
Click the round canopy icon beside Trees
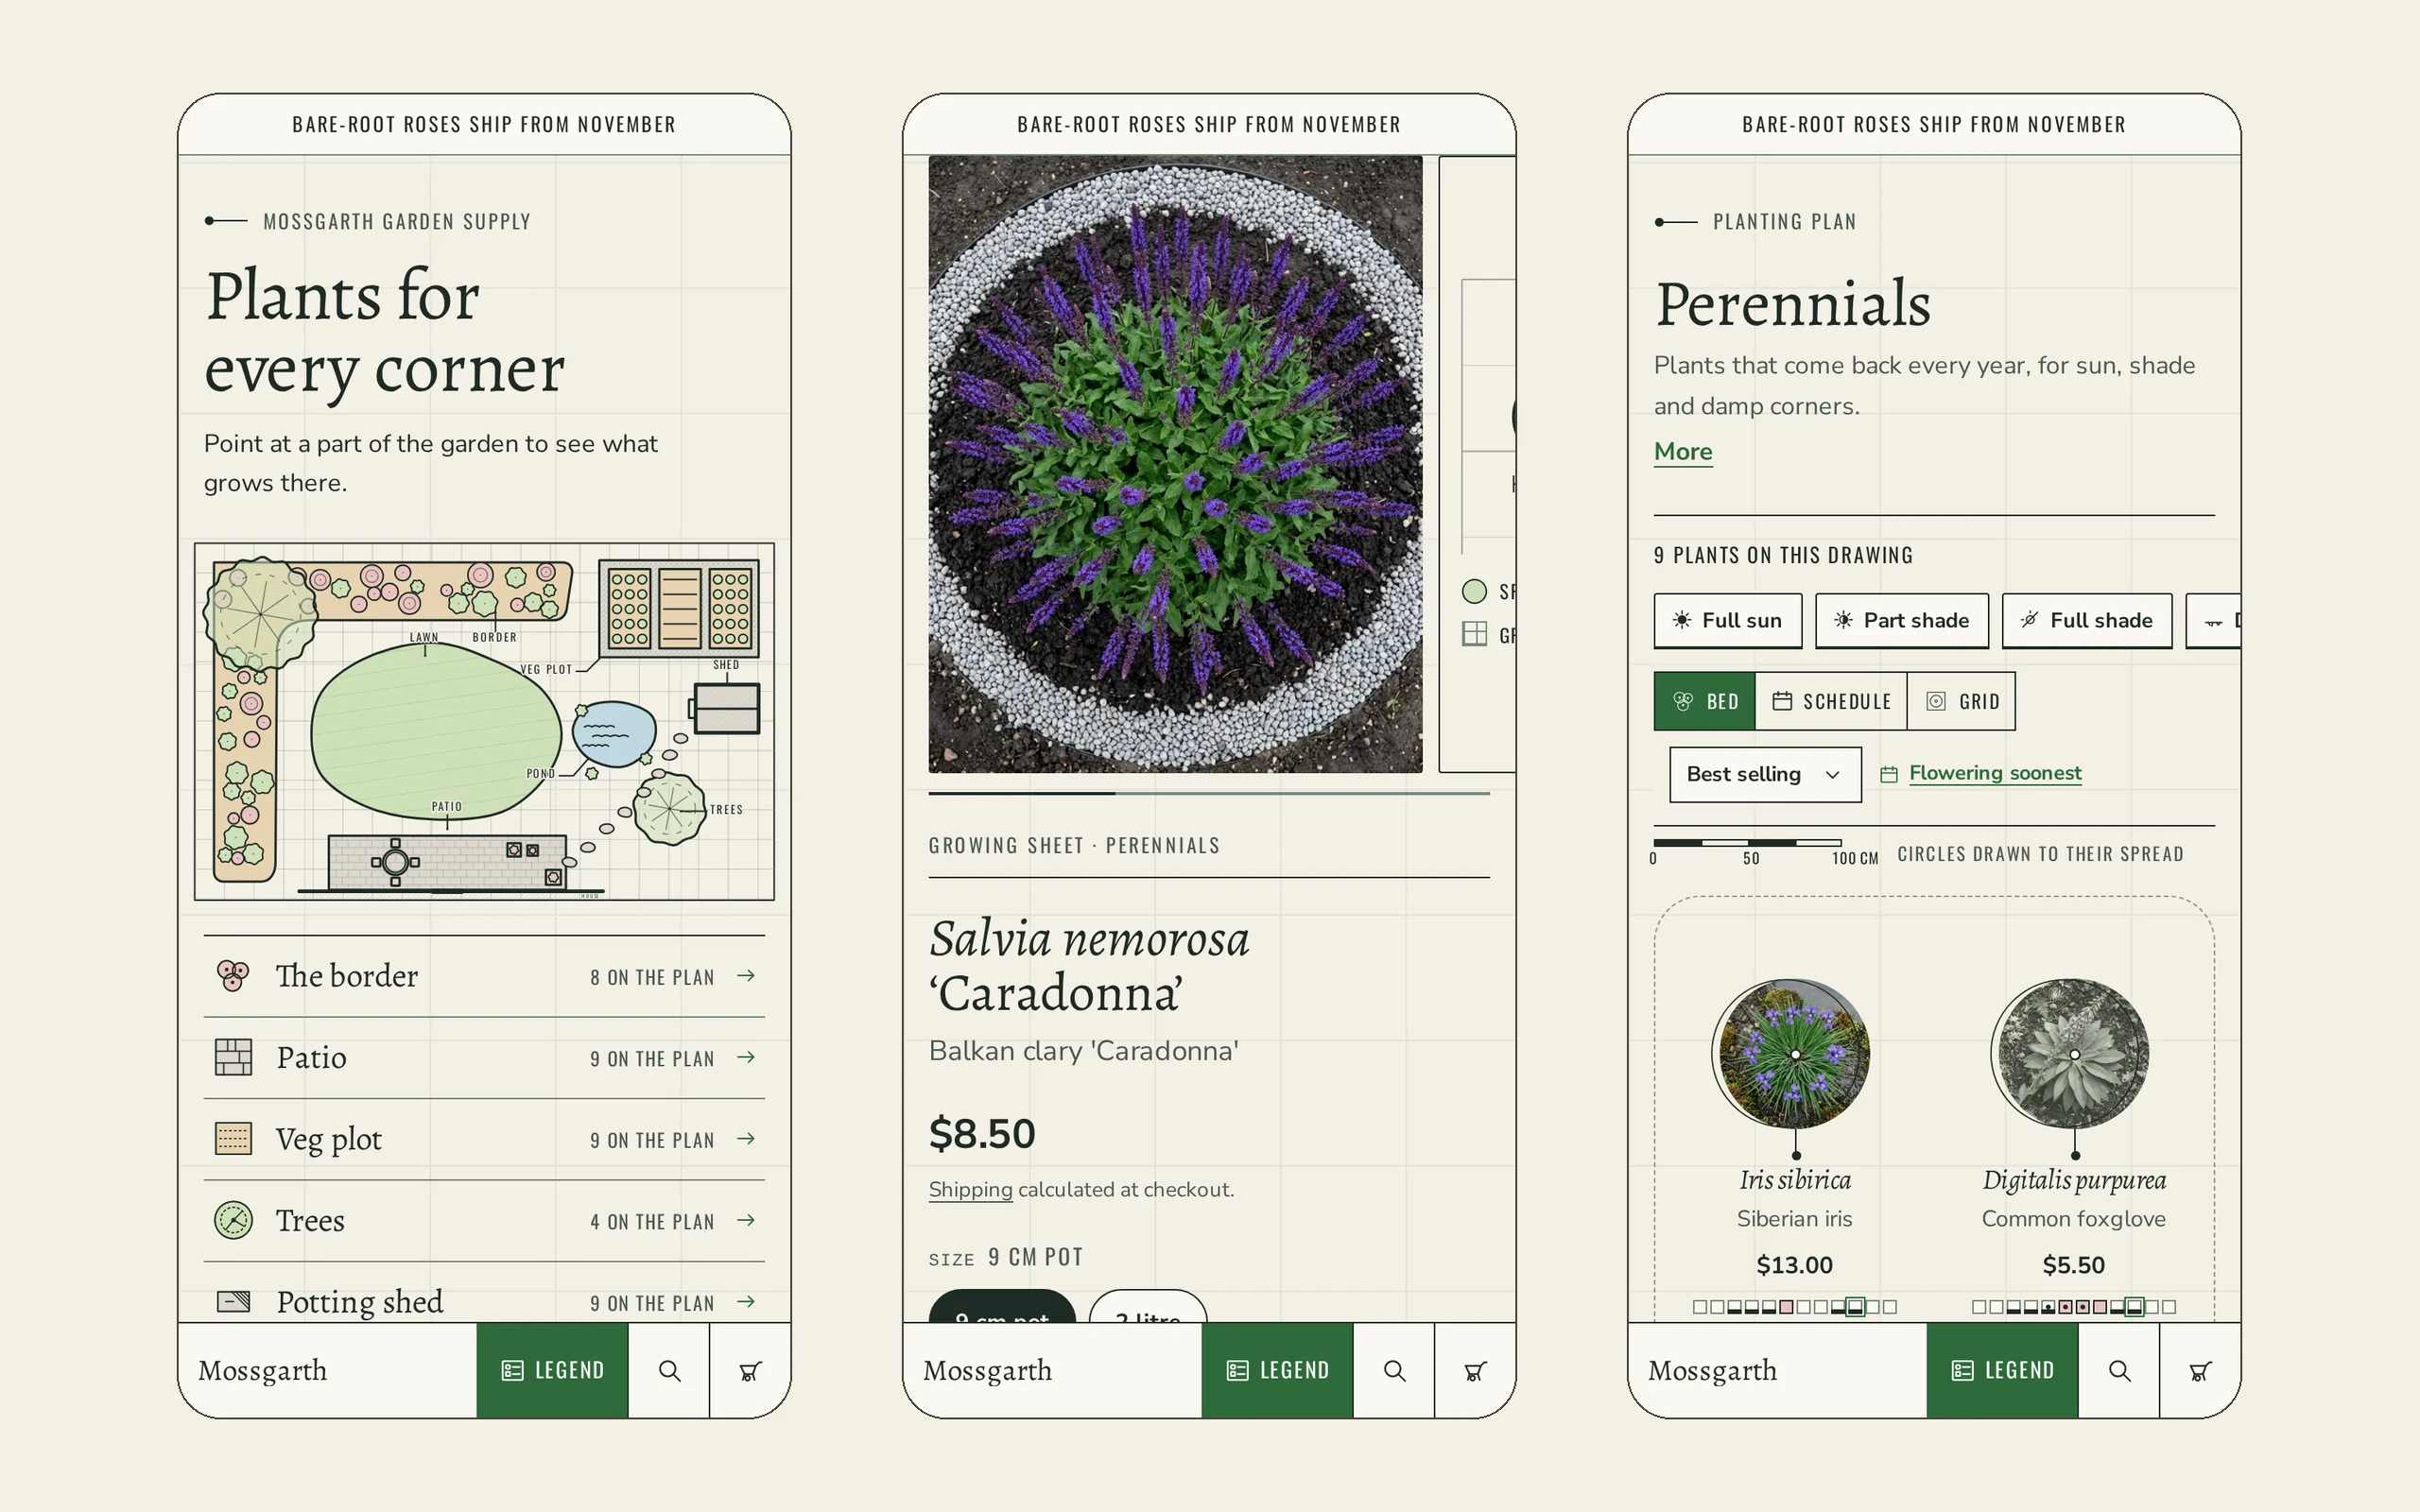pos(233,1220)
